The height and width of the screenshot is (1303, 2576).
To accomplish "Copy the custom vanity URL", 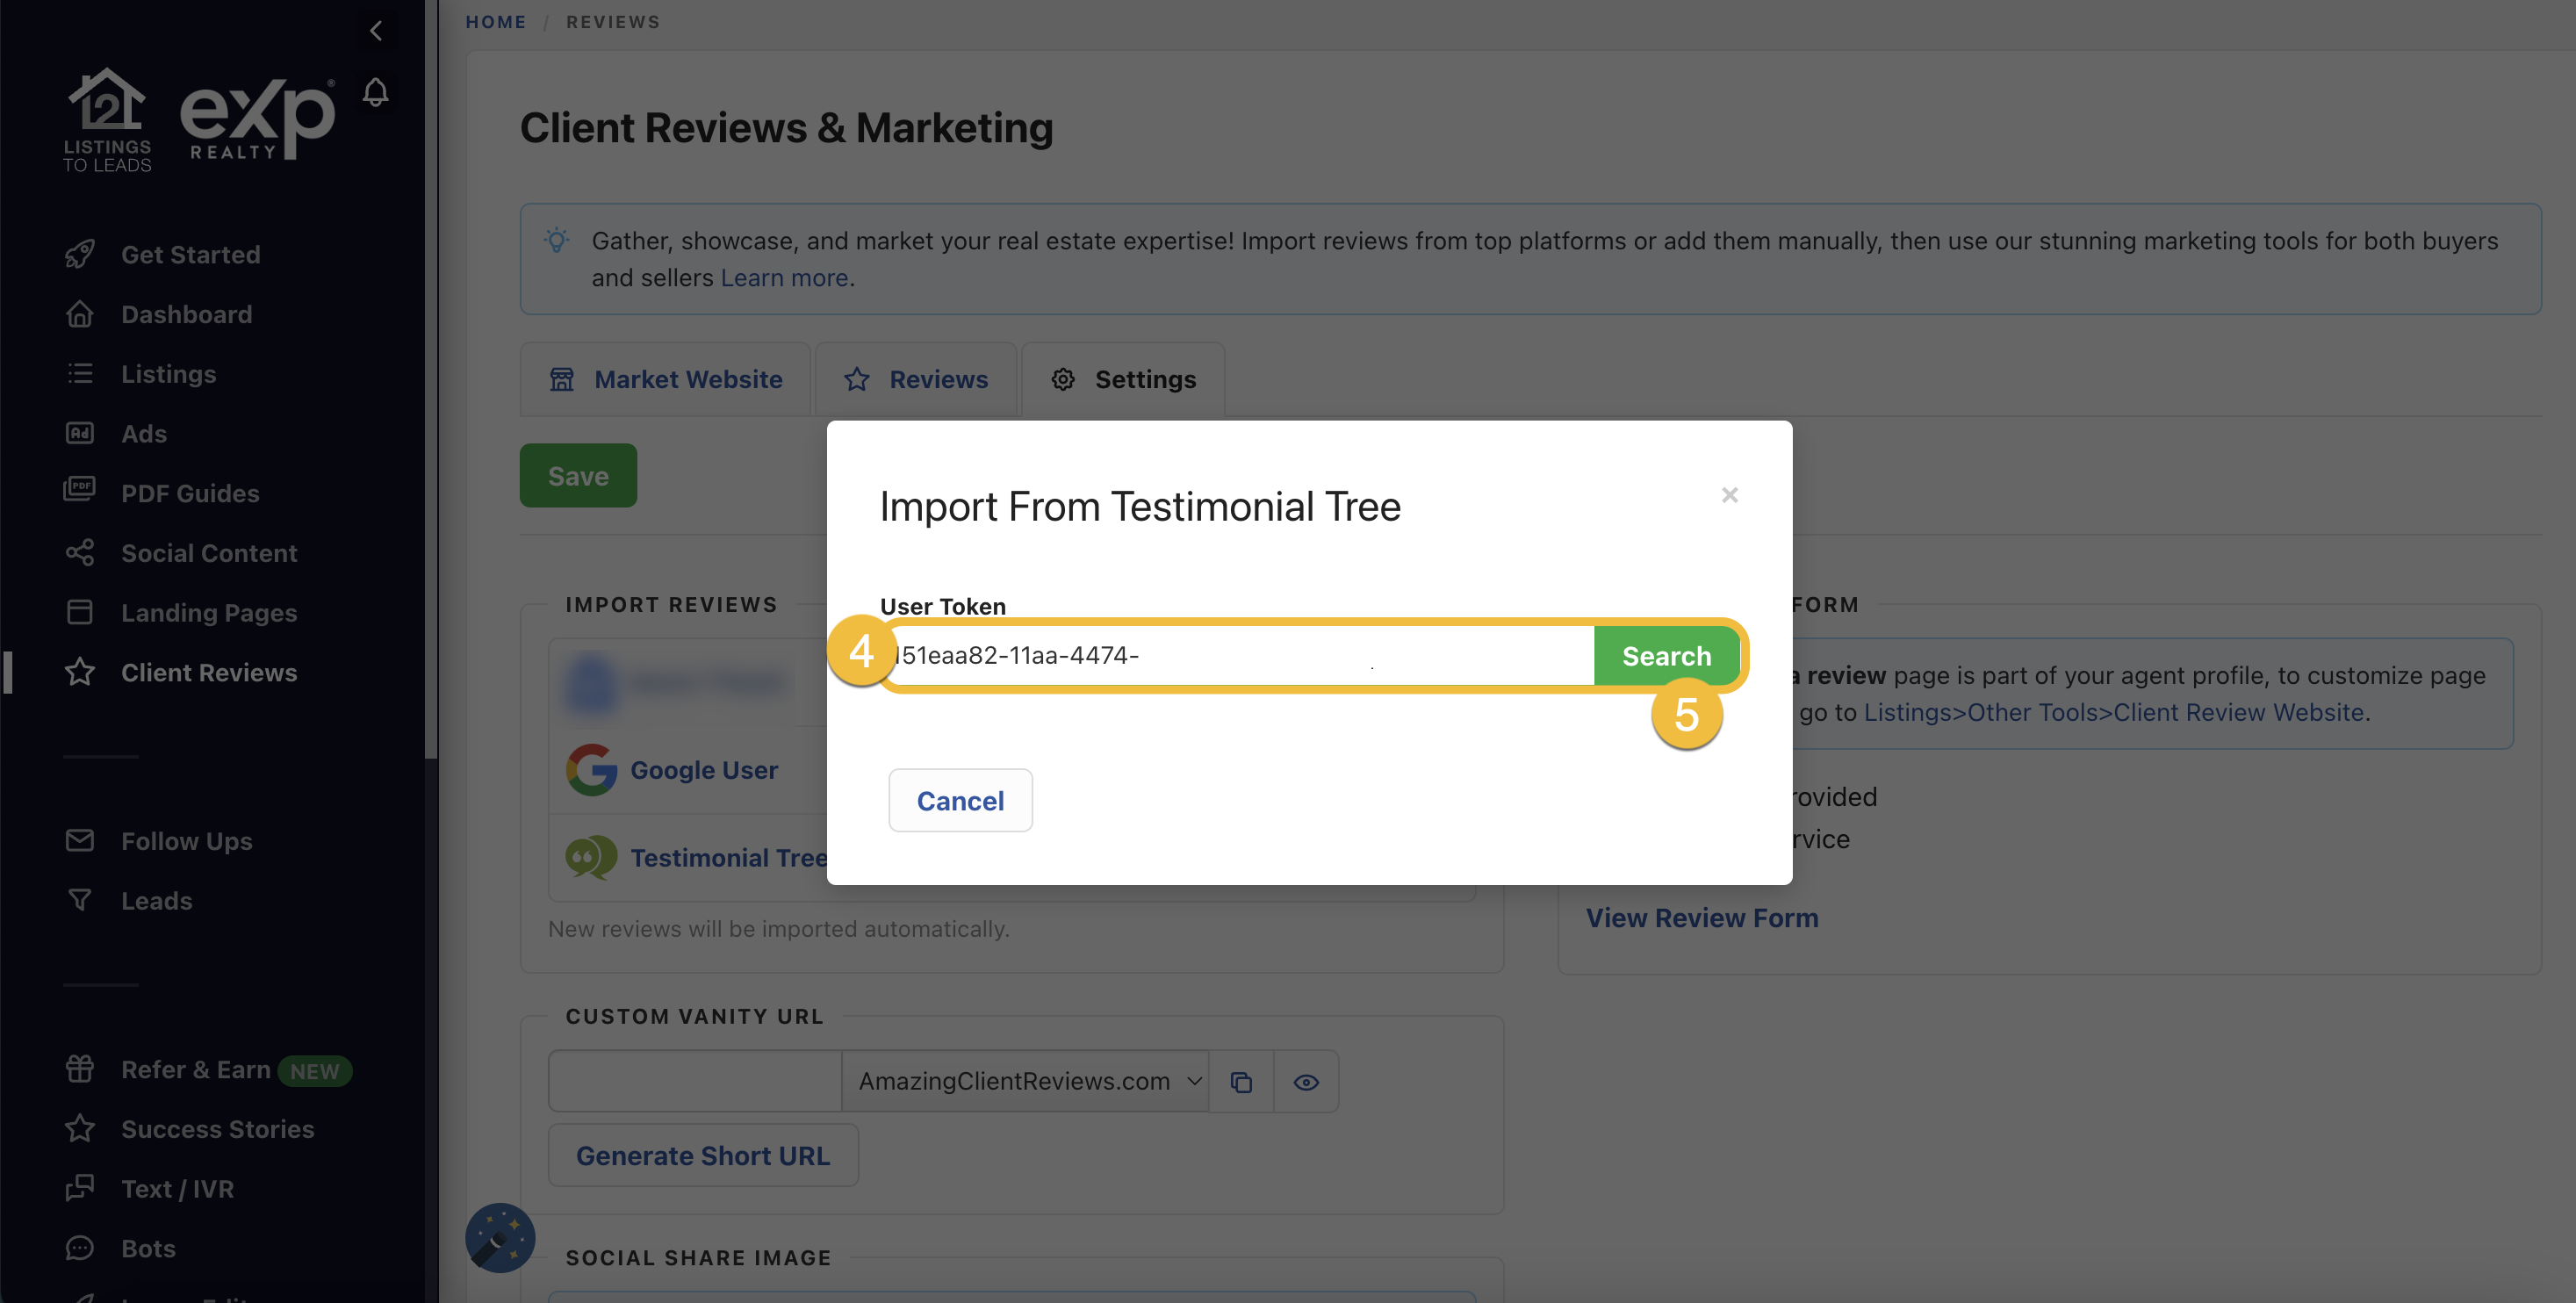I will point(1242,1081).
